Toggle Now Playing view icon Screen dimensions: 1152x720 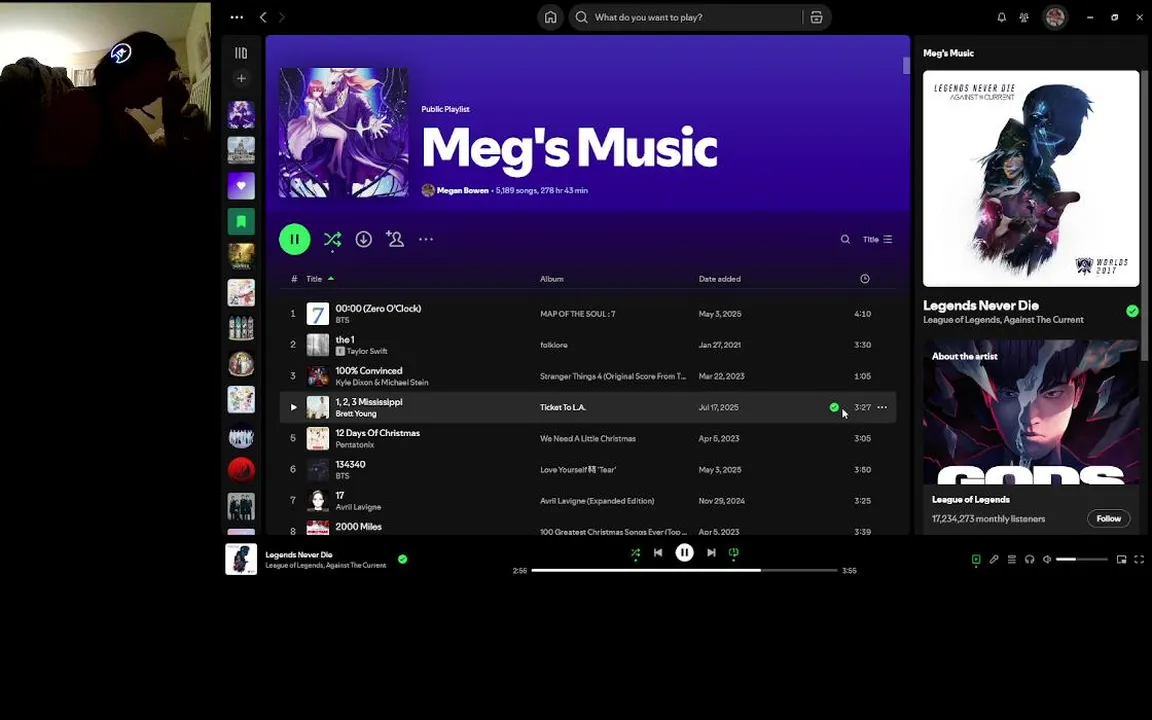point(976,559)
